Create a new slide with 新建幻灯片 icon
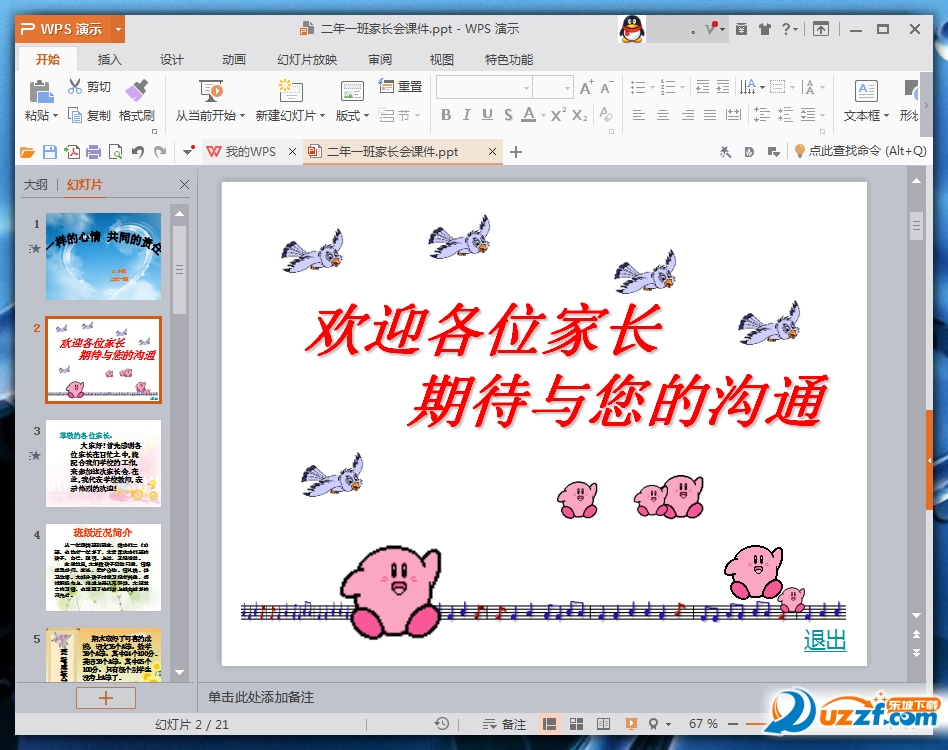 tap(290, 91)
